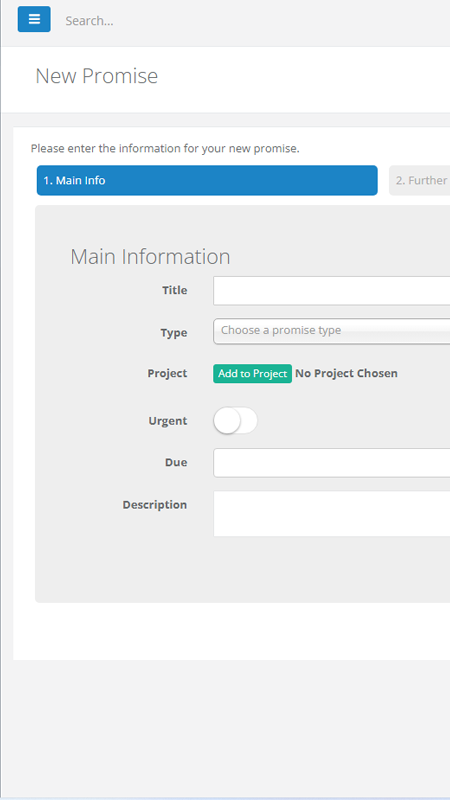Toggle the Urgent switch on
This screenshot has width=450, height=800.
(x=235, y=420)
